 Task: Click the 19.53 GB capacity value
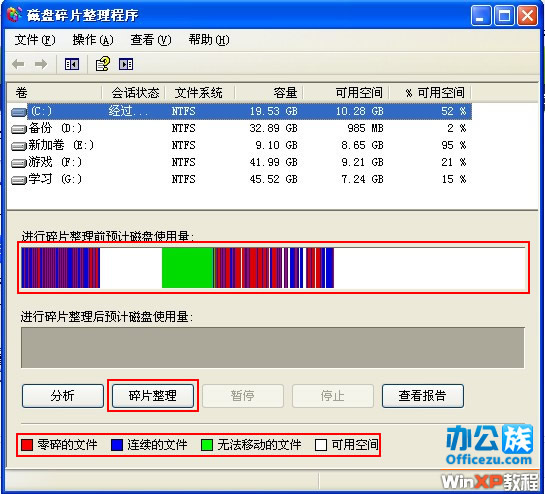click(274, 111)
